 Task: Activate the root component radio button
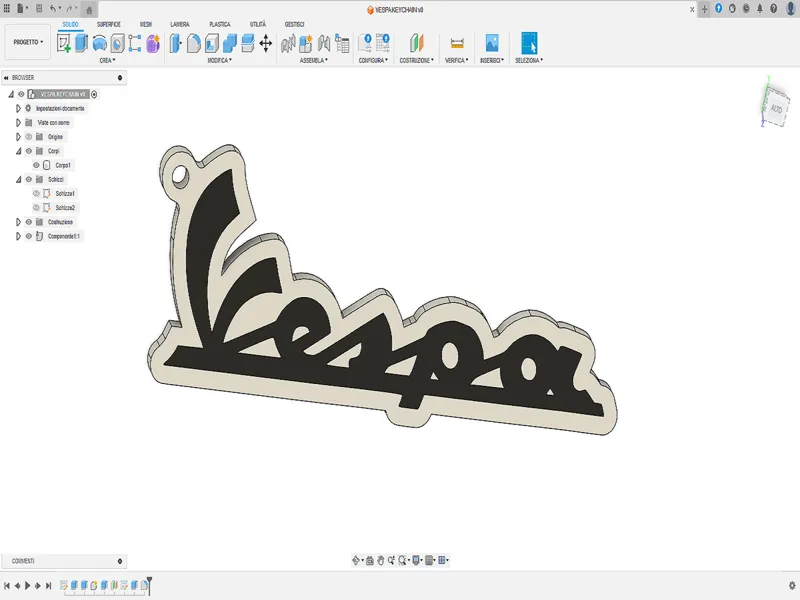94,94
